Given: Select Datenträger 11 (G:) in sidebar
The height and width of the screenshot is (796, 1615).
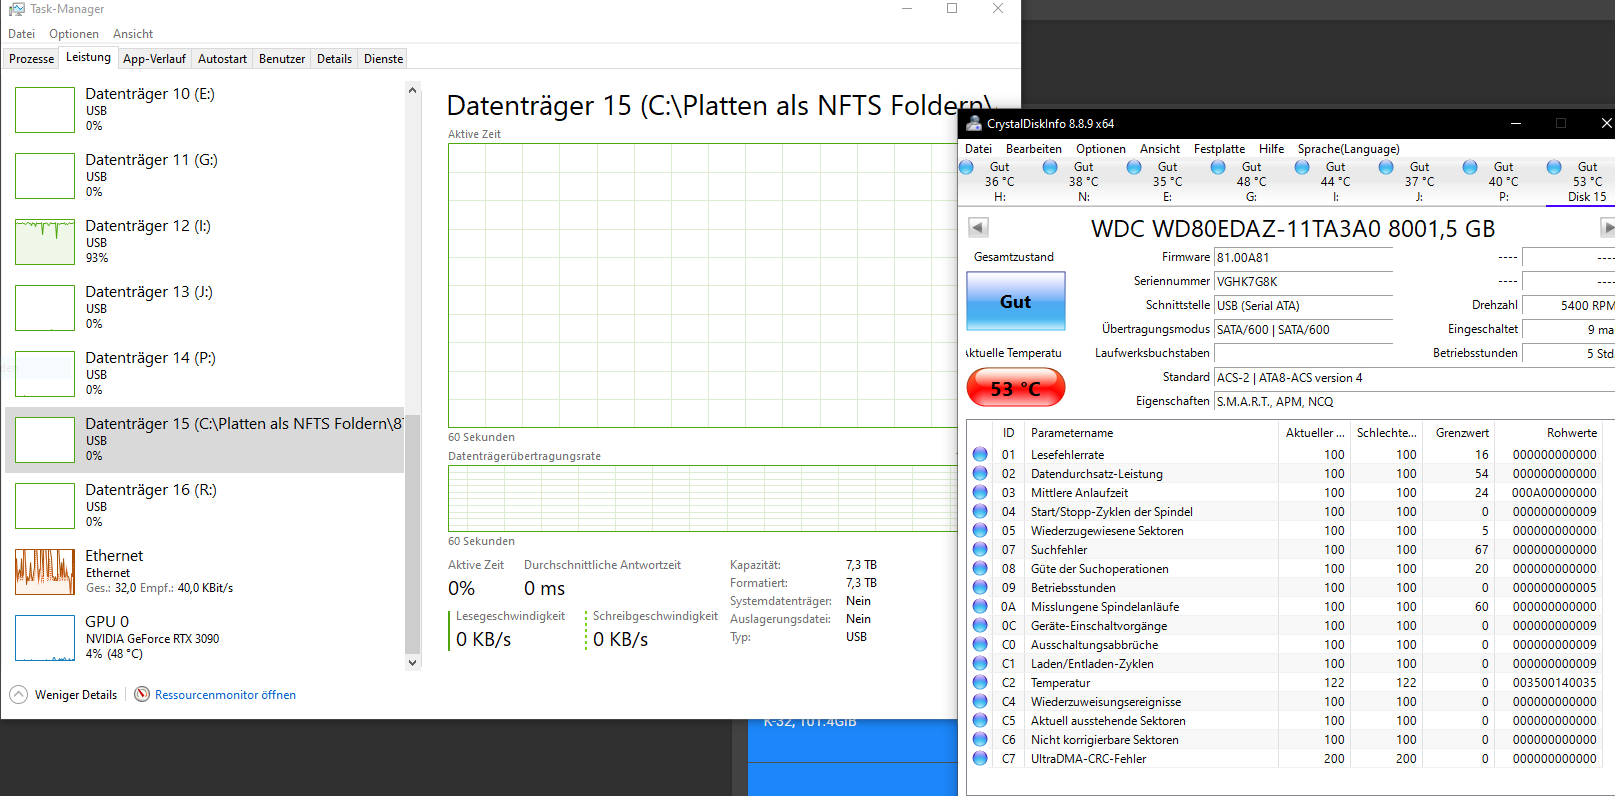Looking at the screenshot, I should [x=205, y=176].
